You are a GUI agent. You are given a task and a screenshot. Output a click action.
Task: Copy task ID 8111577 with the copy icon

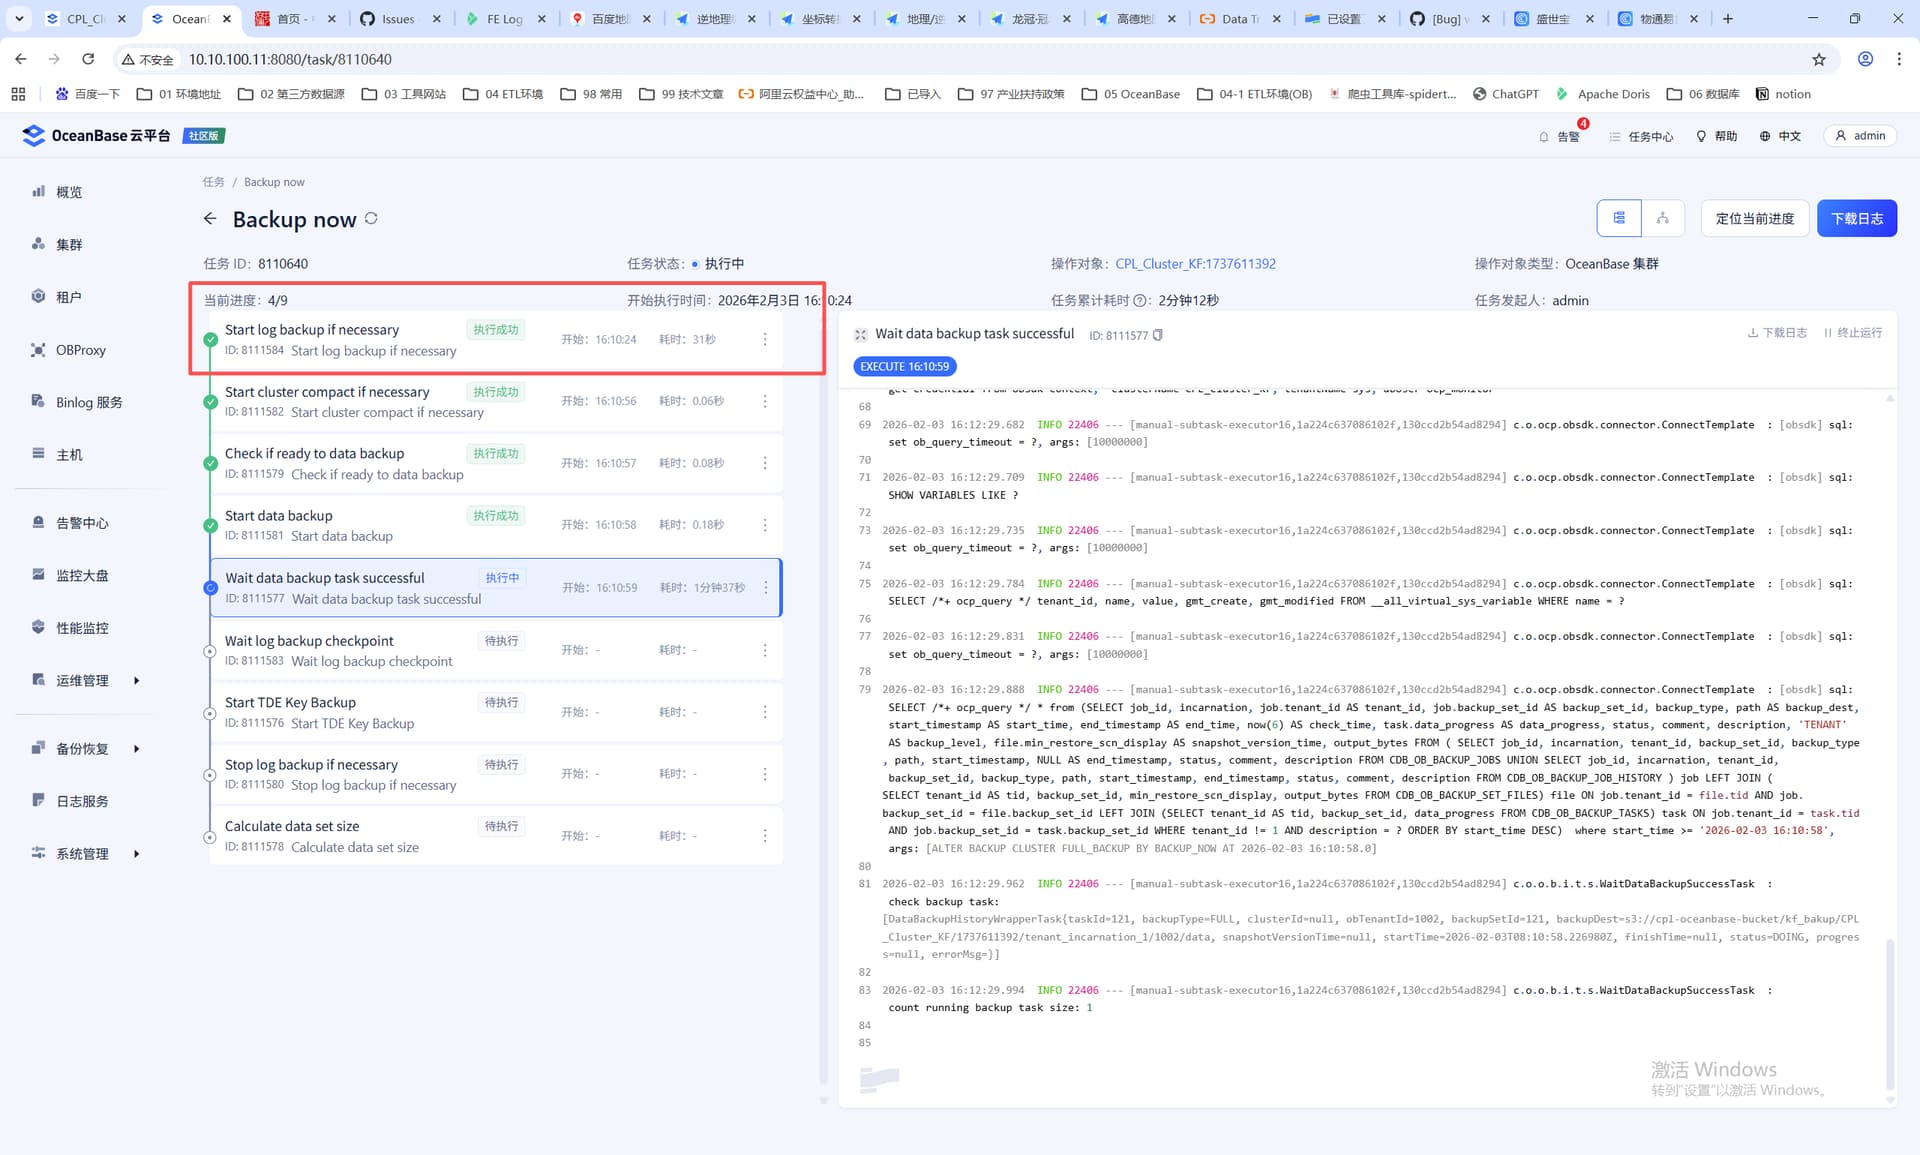tap(1158, 335)
